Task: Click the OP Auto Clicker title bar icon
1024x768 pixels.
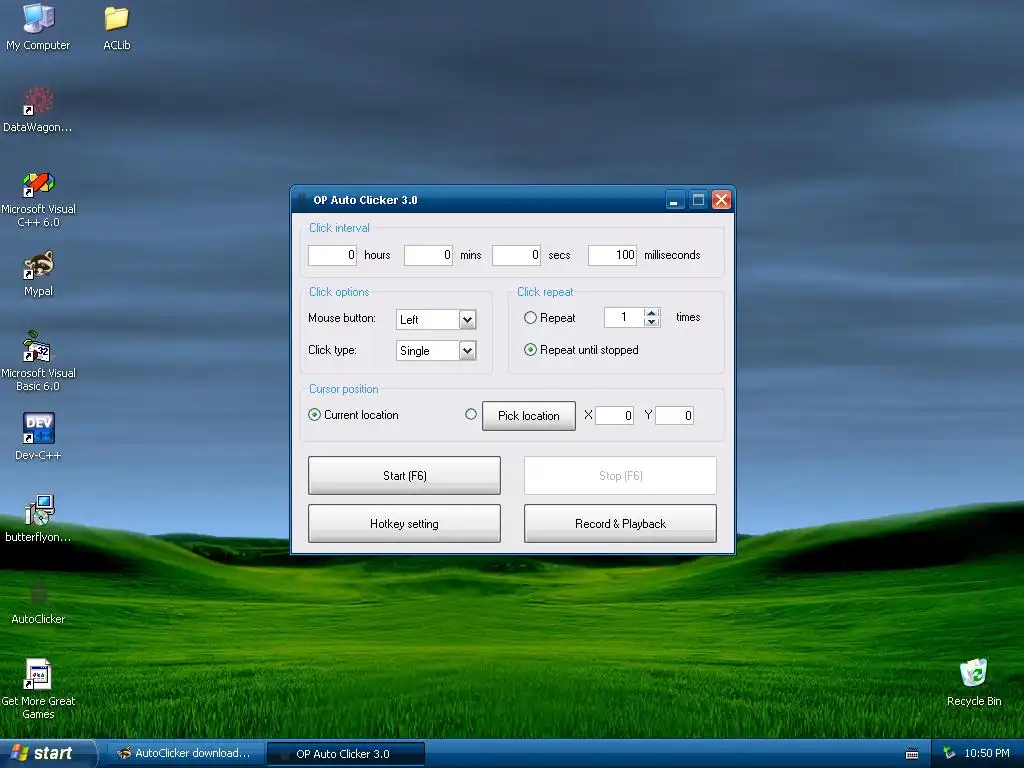Action: coord(301,200)
